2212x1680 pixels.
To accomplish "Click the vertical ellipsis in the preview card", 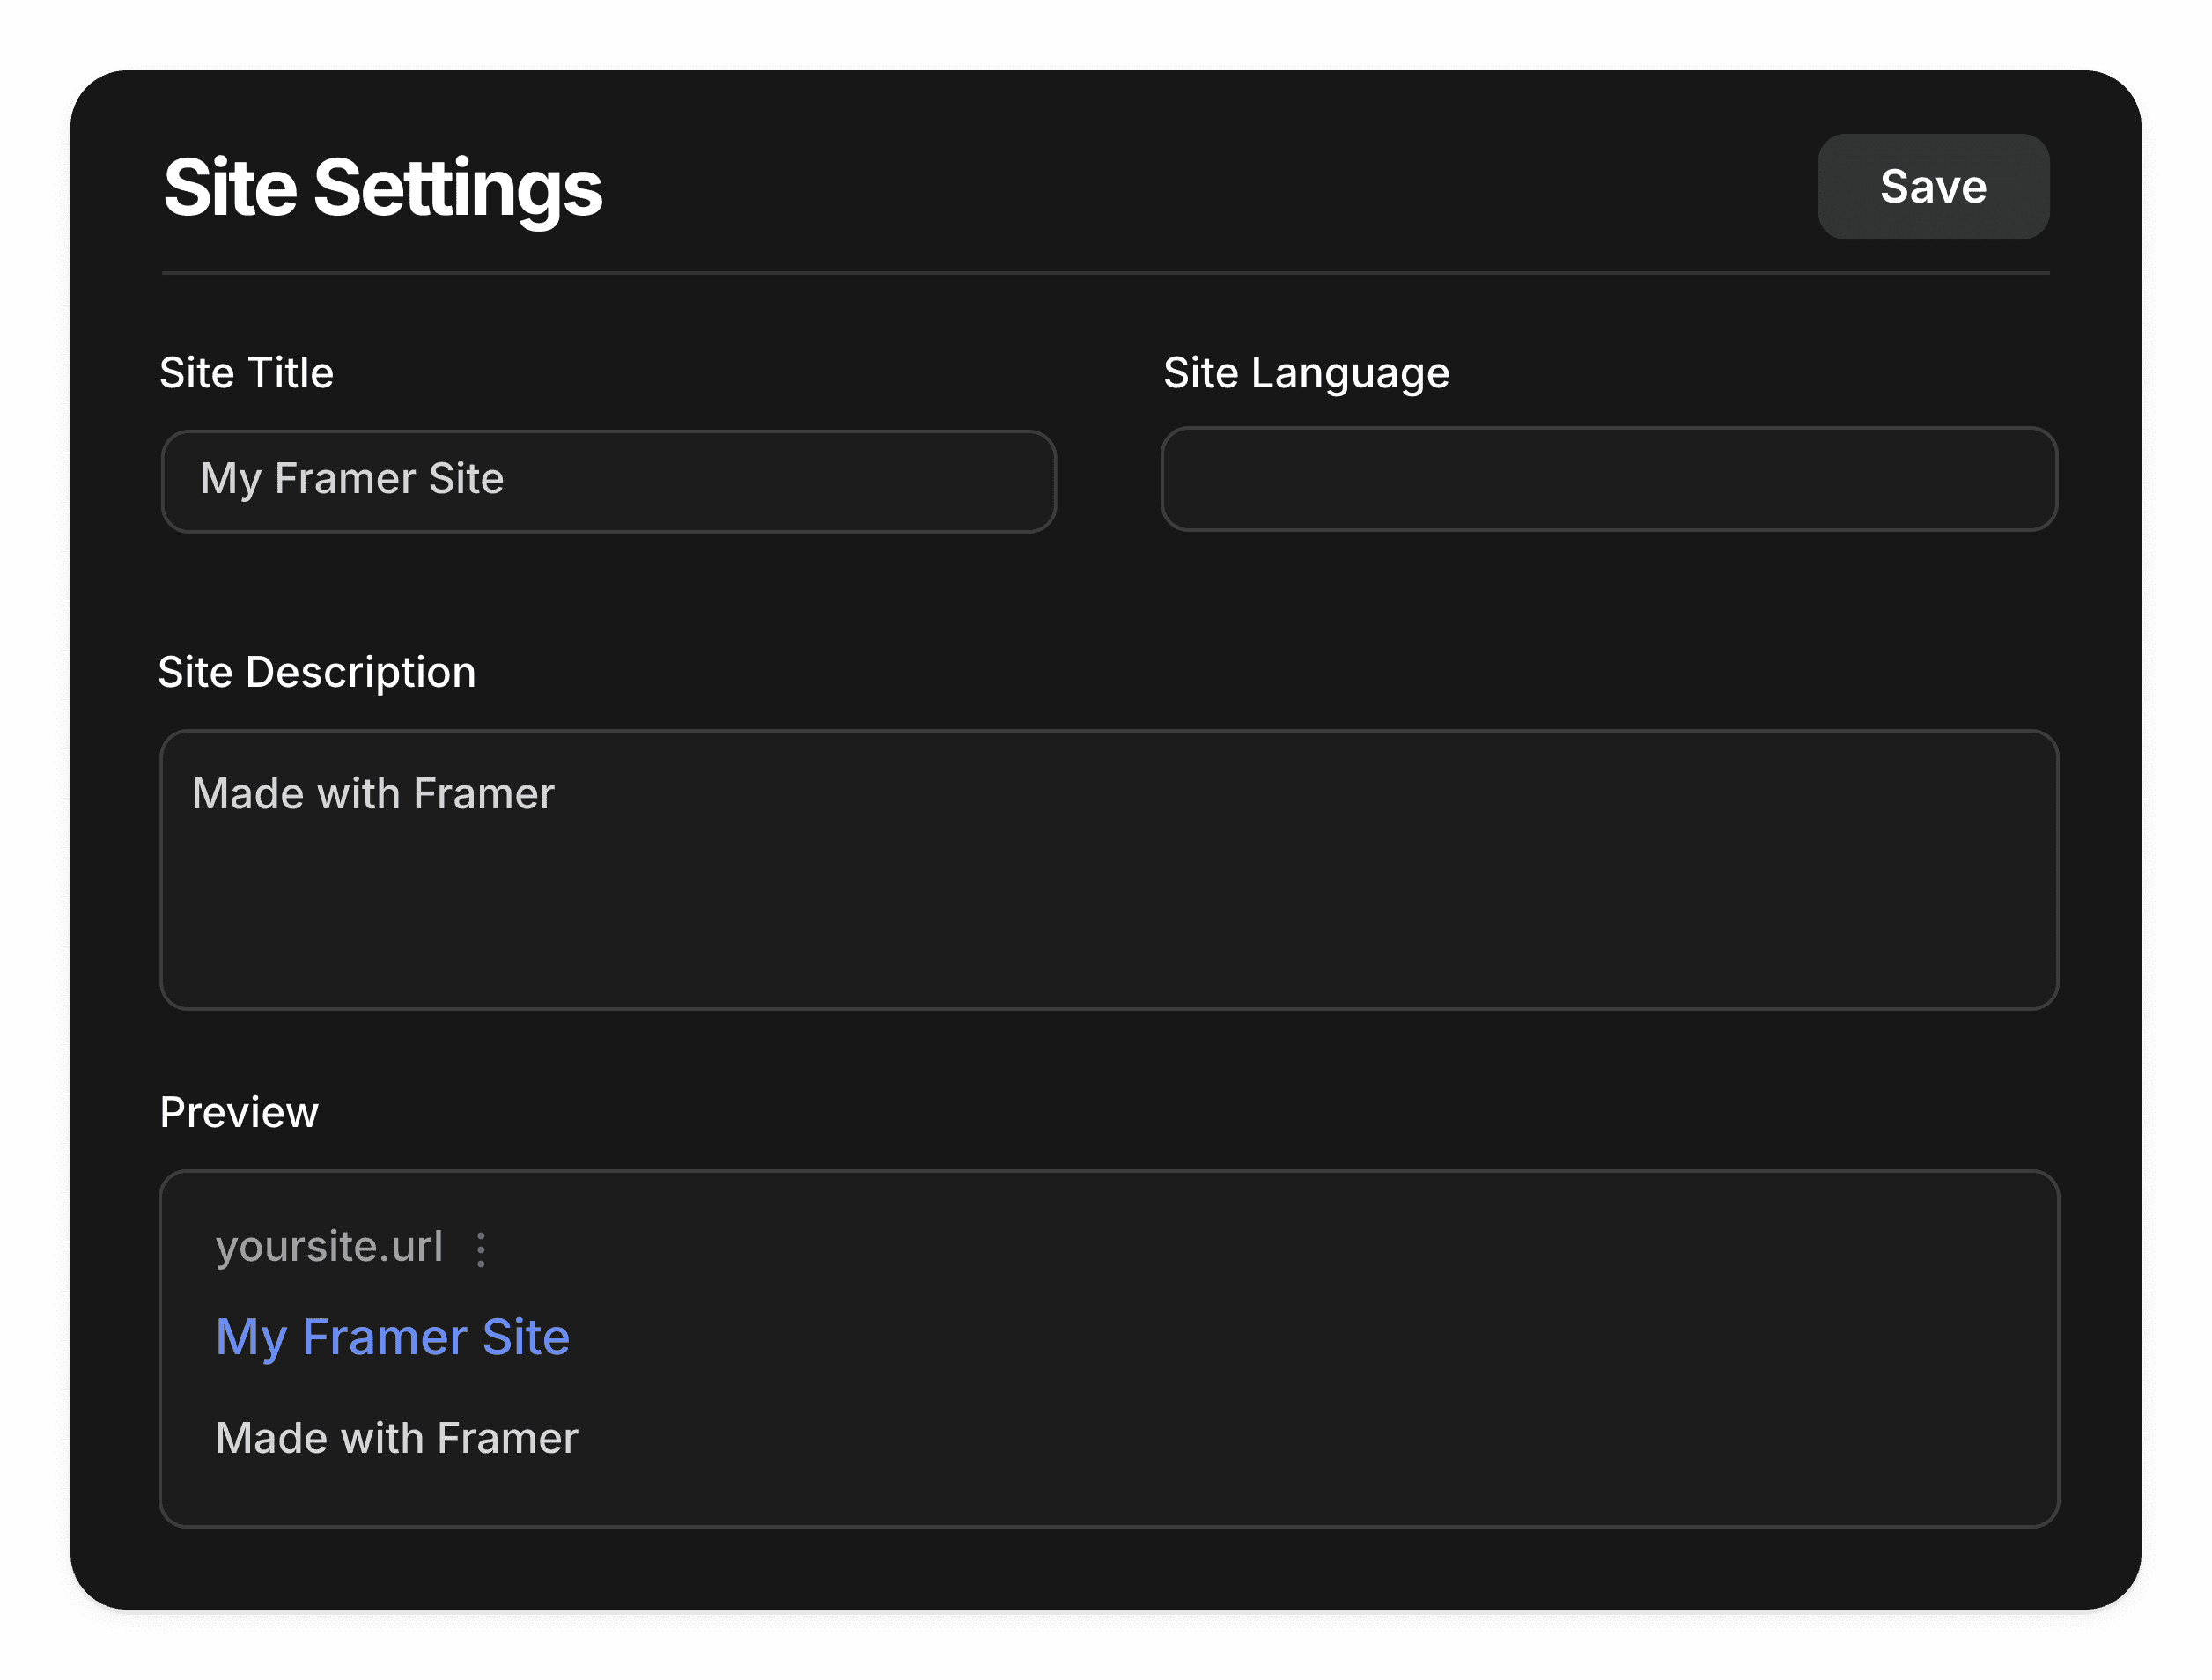I will (483, 1248).
